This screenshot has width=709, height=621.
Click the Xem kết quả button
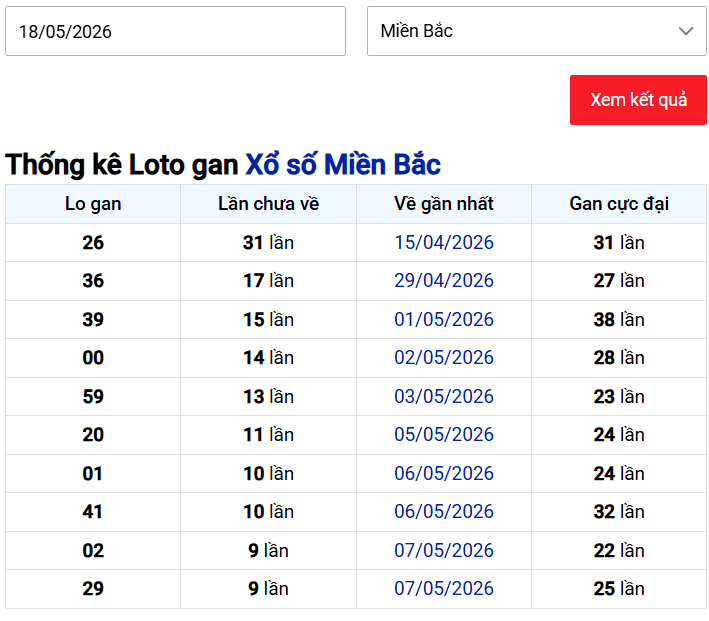(x=638, y=100)
